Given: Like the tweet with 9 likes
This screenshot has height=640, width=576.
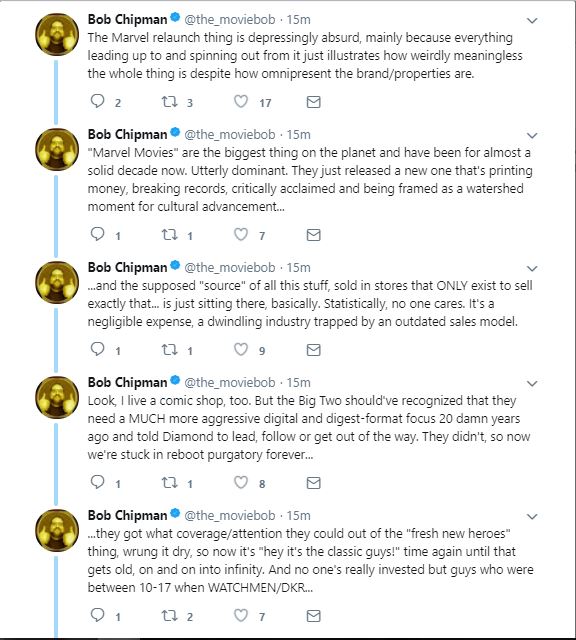Looking at the screenshot, I should coord(241,349).
